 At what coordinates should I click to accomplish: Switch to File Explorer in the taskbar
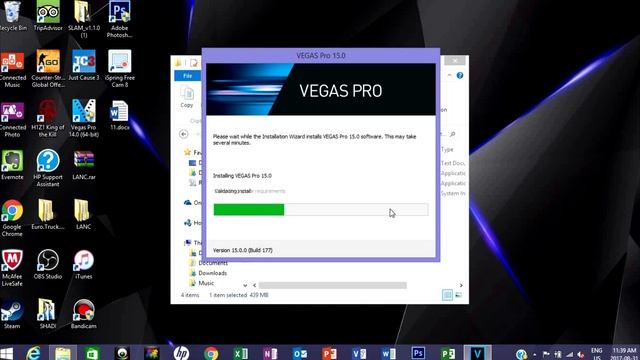(x=63, y=353)
